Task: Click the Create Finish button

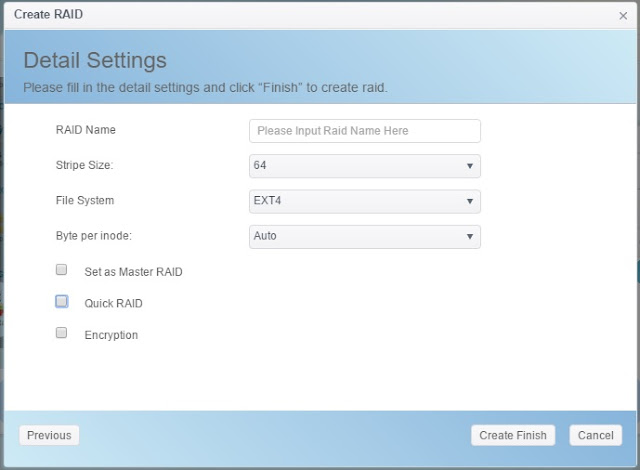Action: [x=513, y=435]
